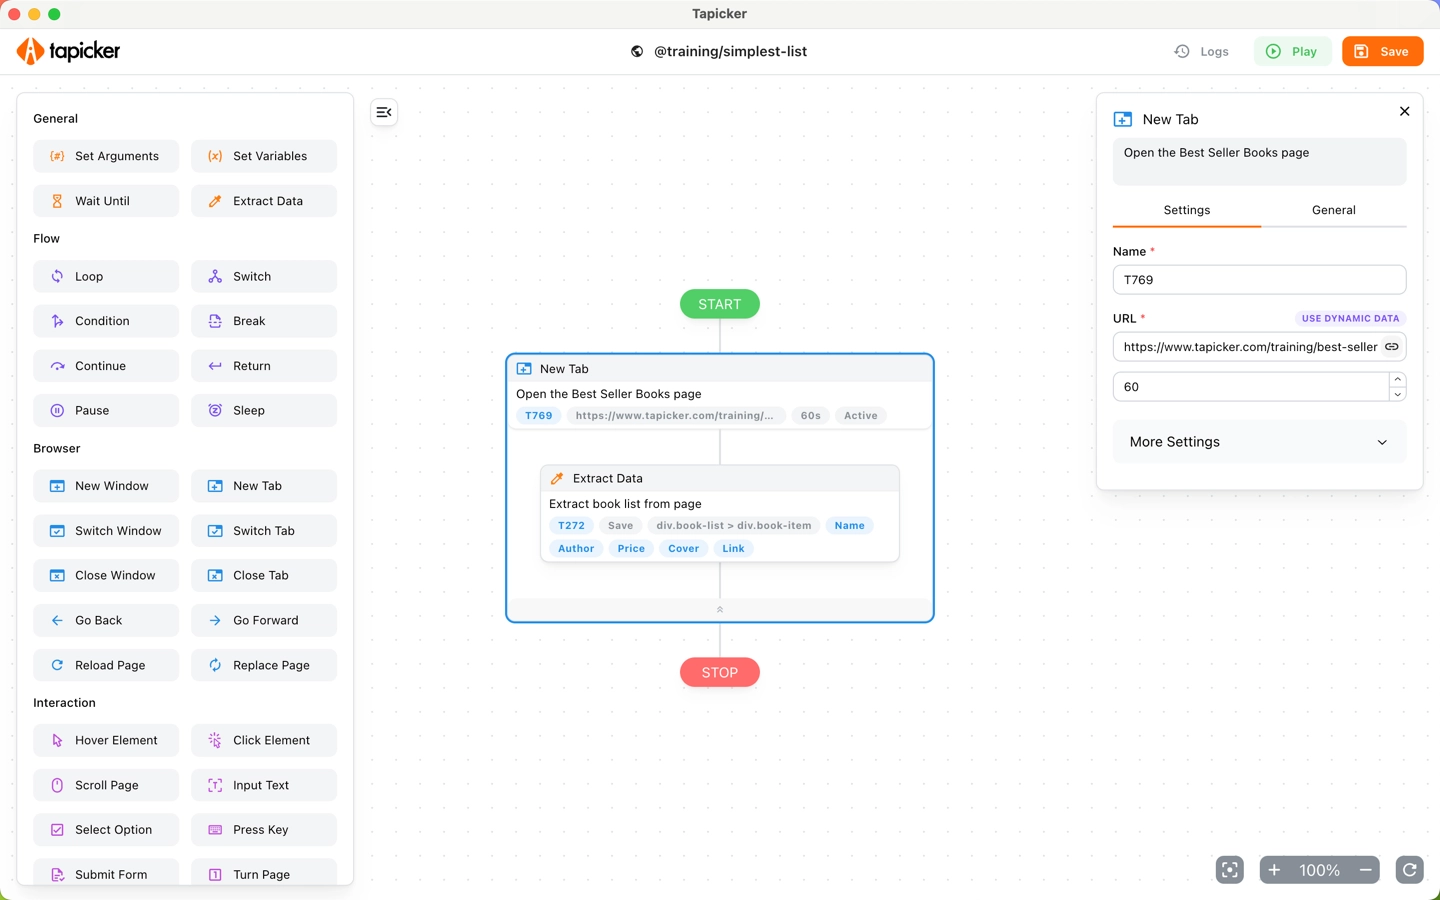Screen dimensions: 1440x900
Task: Switch to the General tab
Action: pyautogui.click(x=1334, y=210)
